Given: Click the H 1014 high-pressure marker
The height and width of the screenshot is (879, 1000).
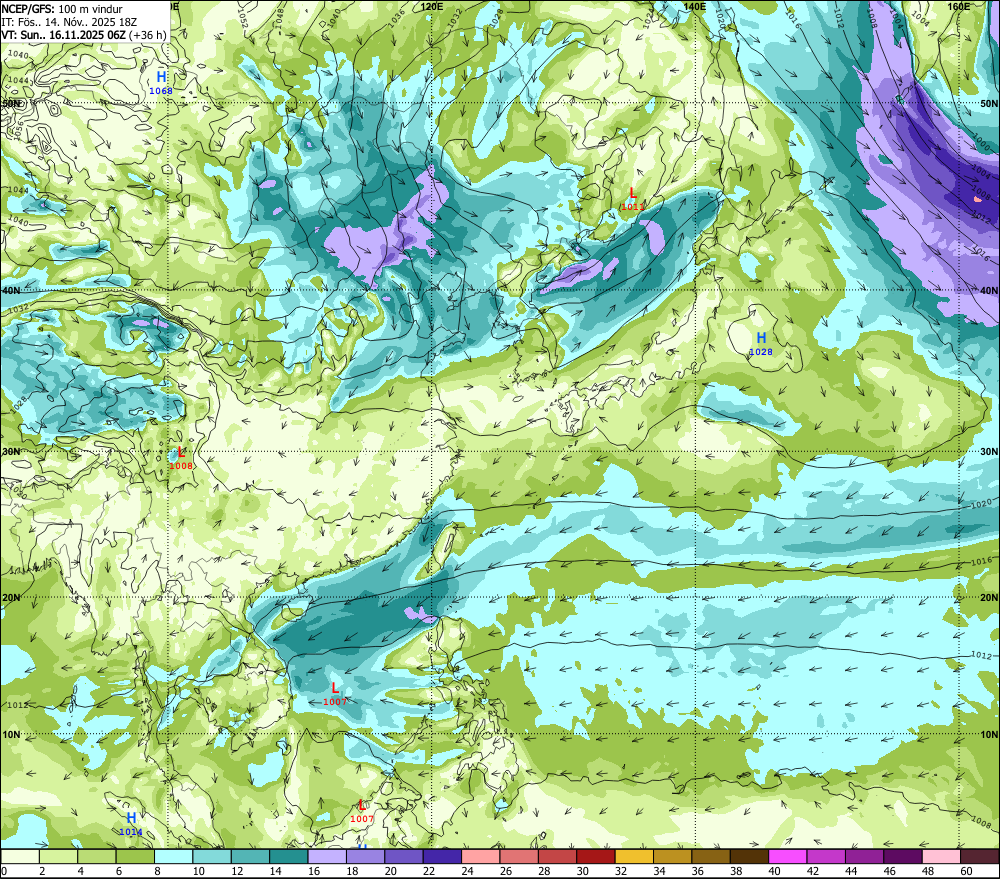Looking at the screenshot, I should pyautogui.click(x=131, y=824).
